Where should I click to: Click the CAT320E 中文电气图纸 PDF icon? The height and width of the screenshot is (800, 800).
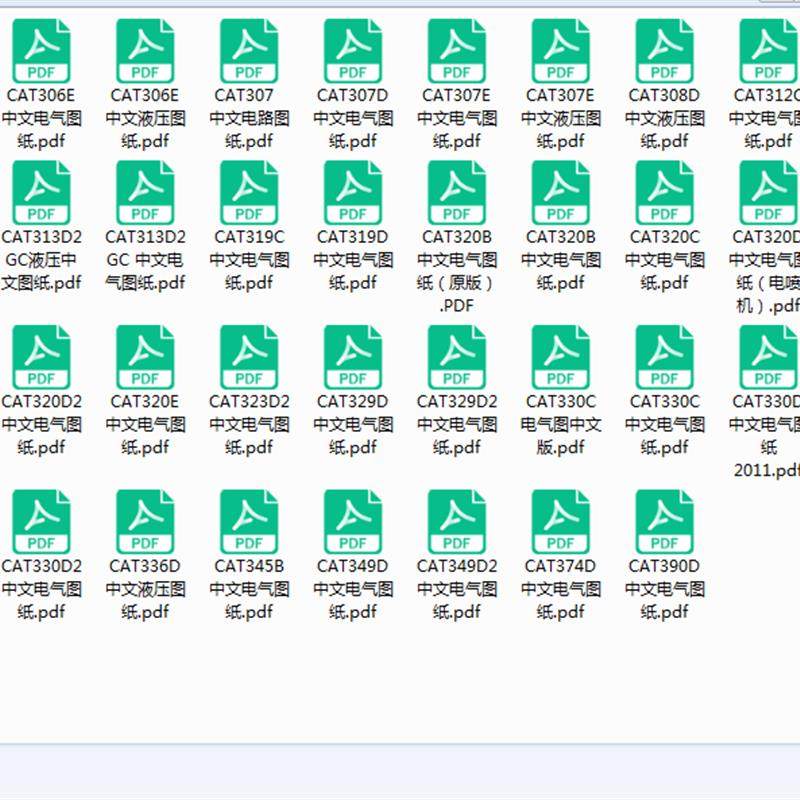145,357
